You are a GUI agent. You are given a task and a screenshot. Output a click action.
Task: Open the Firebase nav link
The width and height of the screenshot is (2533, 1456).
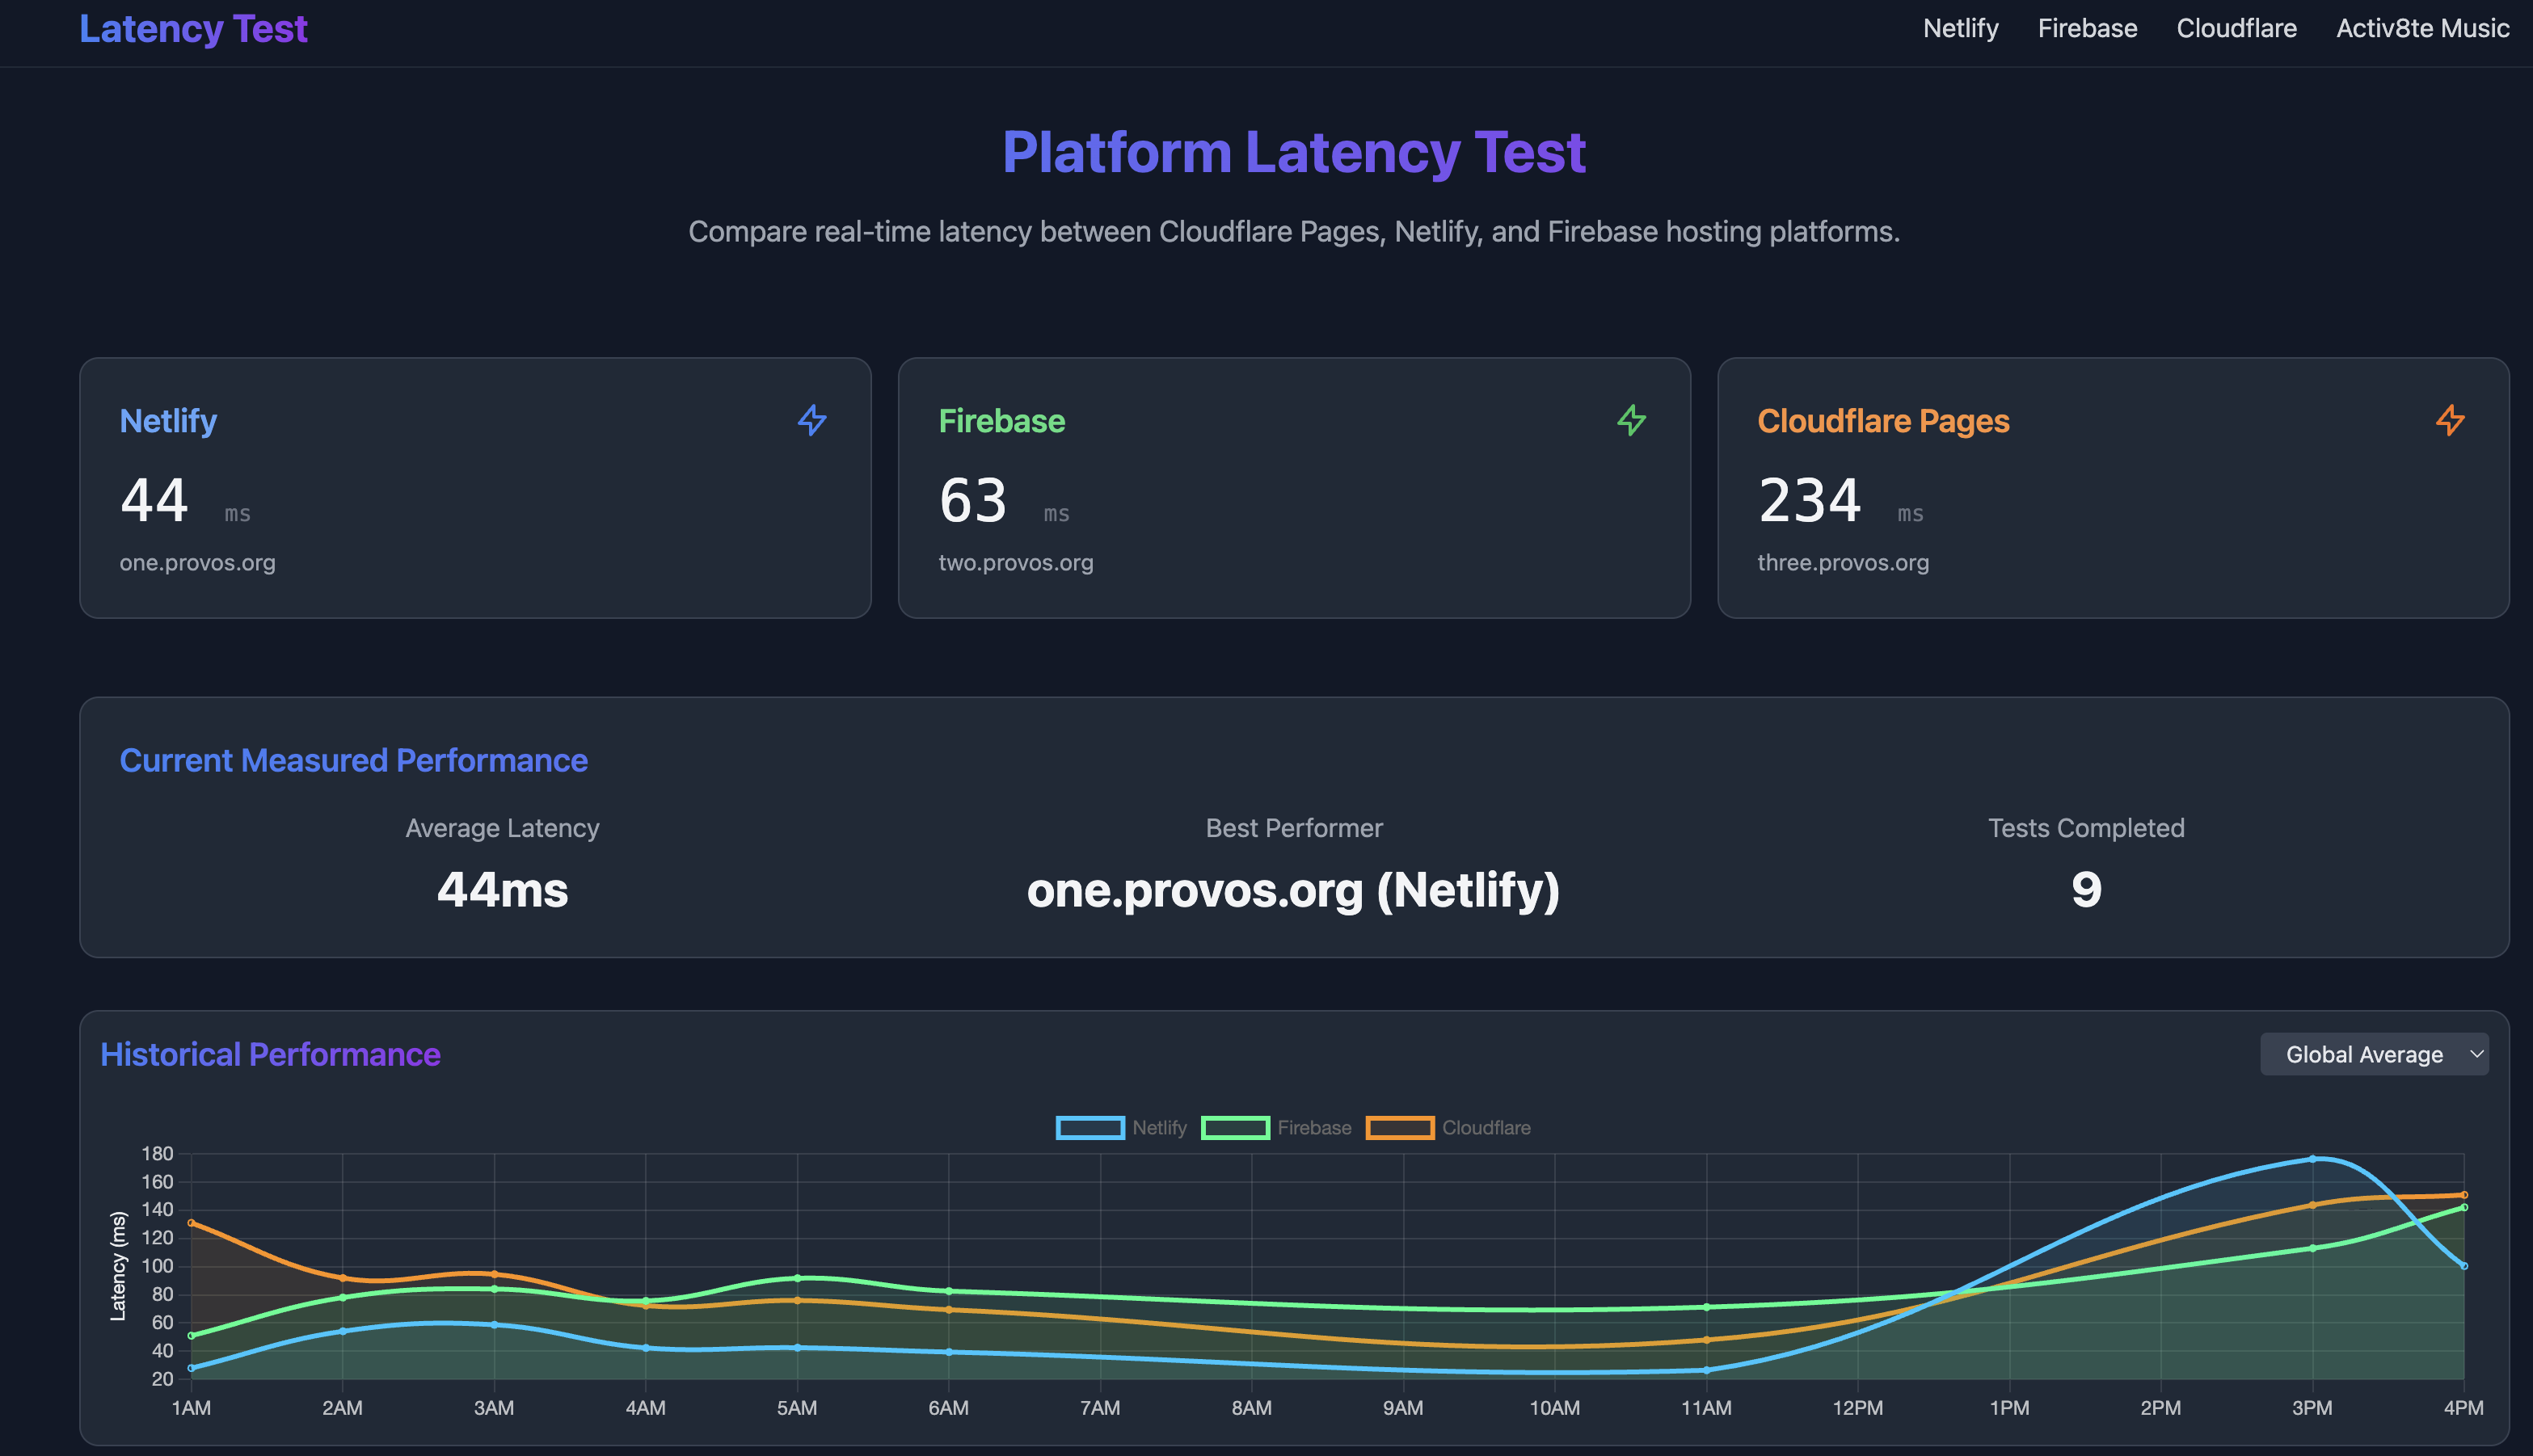tap(2087, 28)
